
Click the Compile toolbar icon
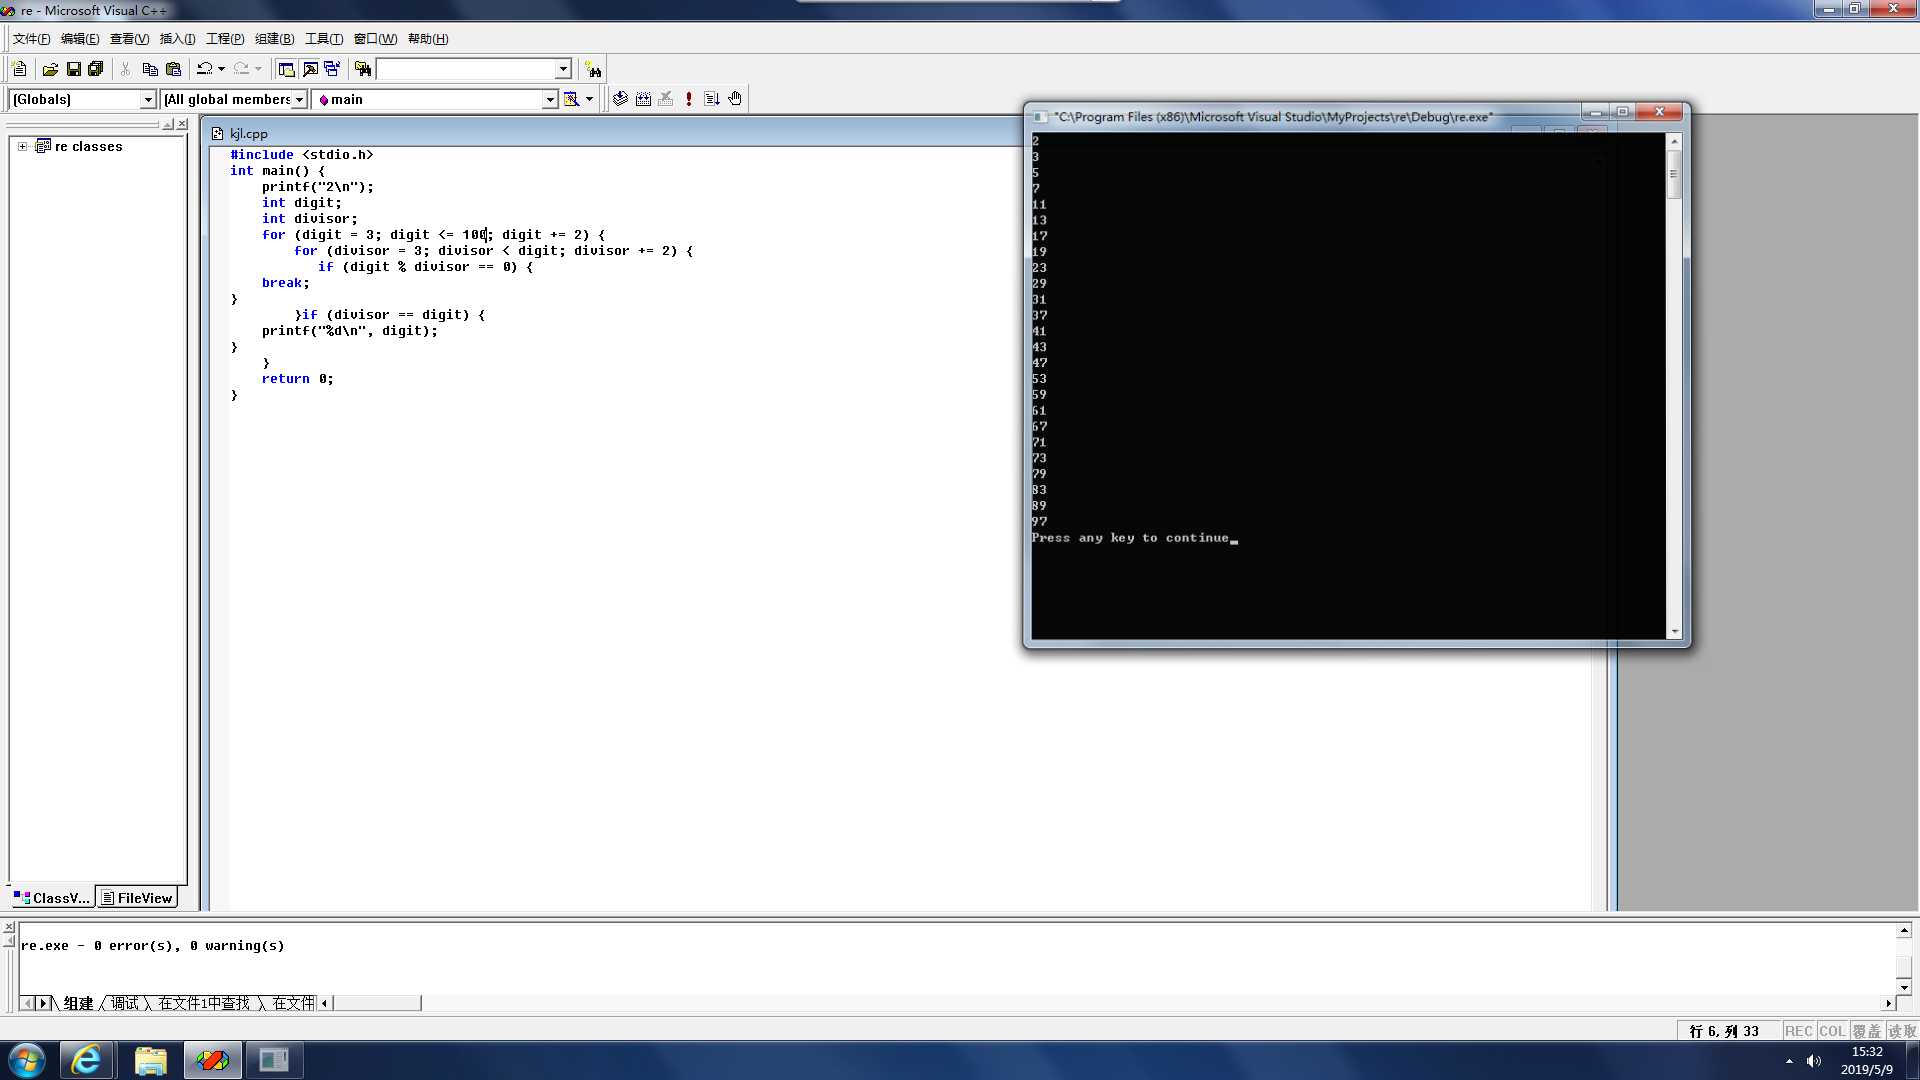(621, 99)
